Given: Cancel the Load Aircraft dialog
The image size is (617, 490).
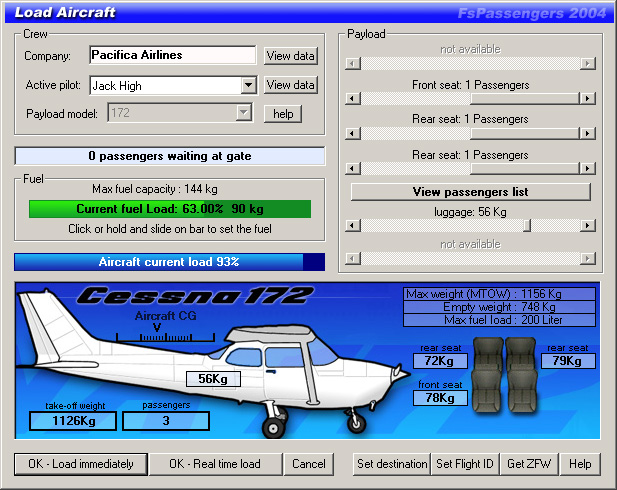Looking at the screenshot, I should [308, 464].
